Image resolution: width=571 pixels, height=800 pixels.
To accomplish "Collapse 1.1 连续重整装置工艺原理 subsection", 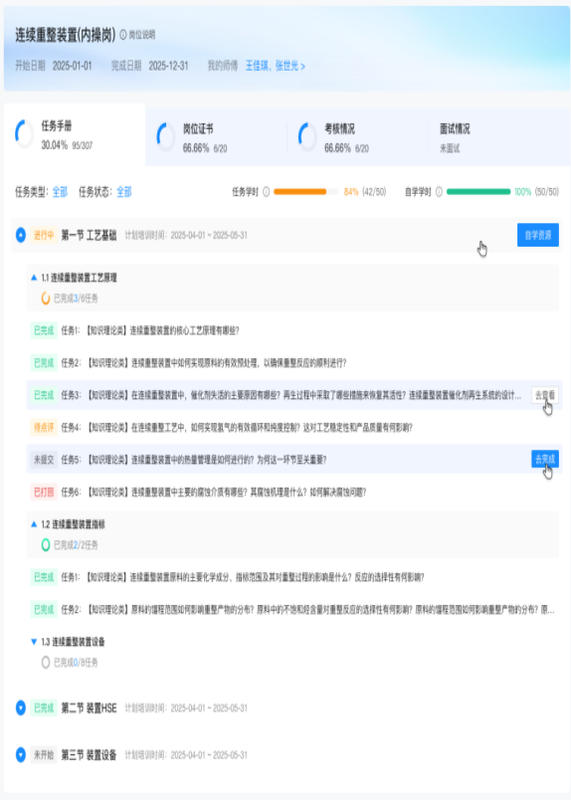I will (x=34, y=278).
